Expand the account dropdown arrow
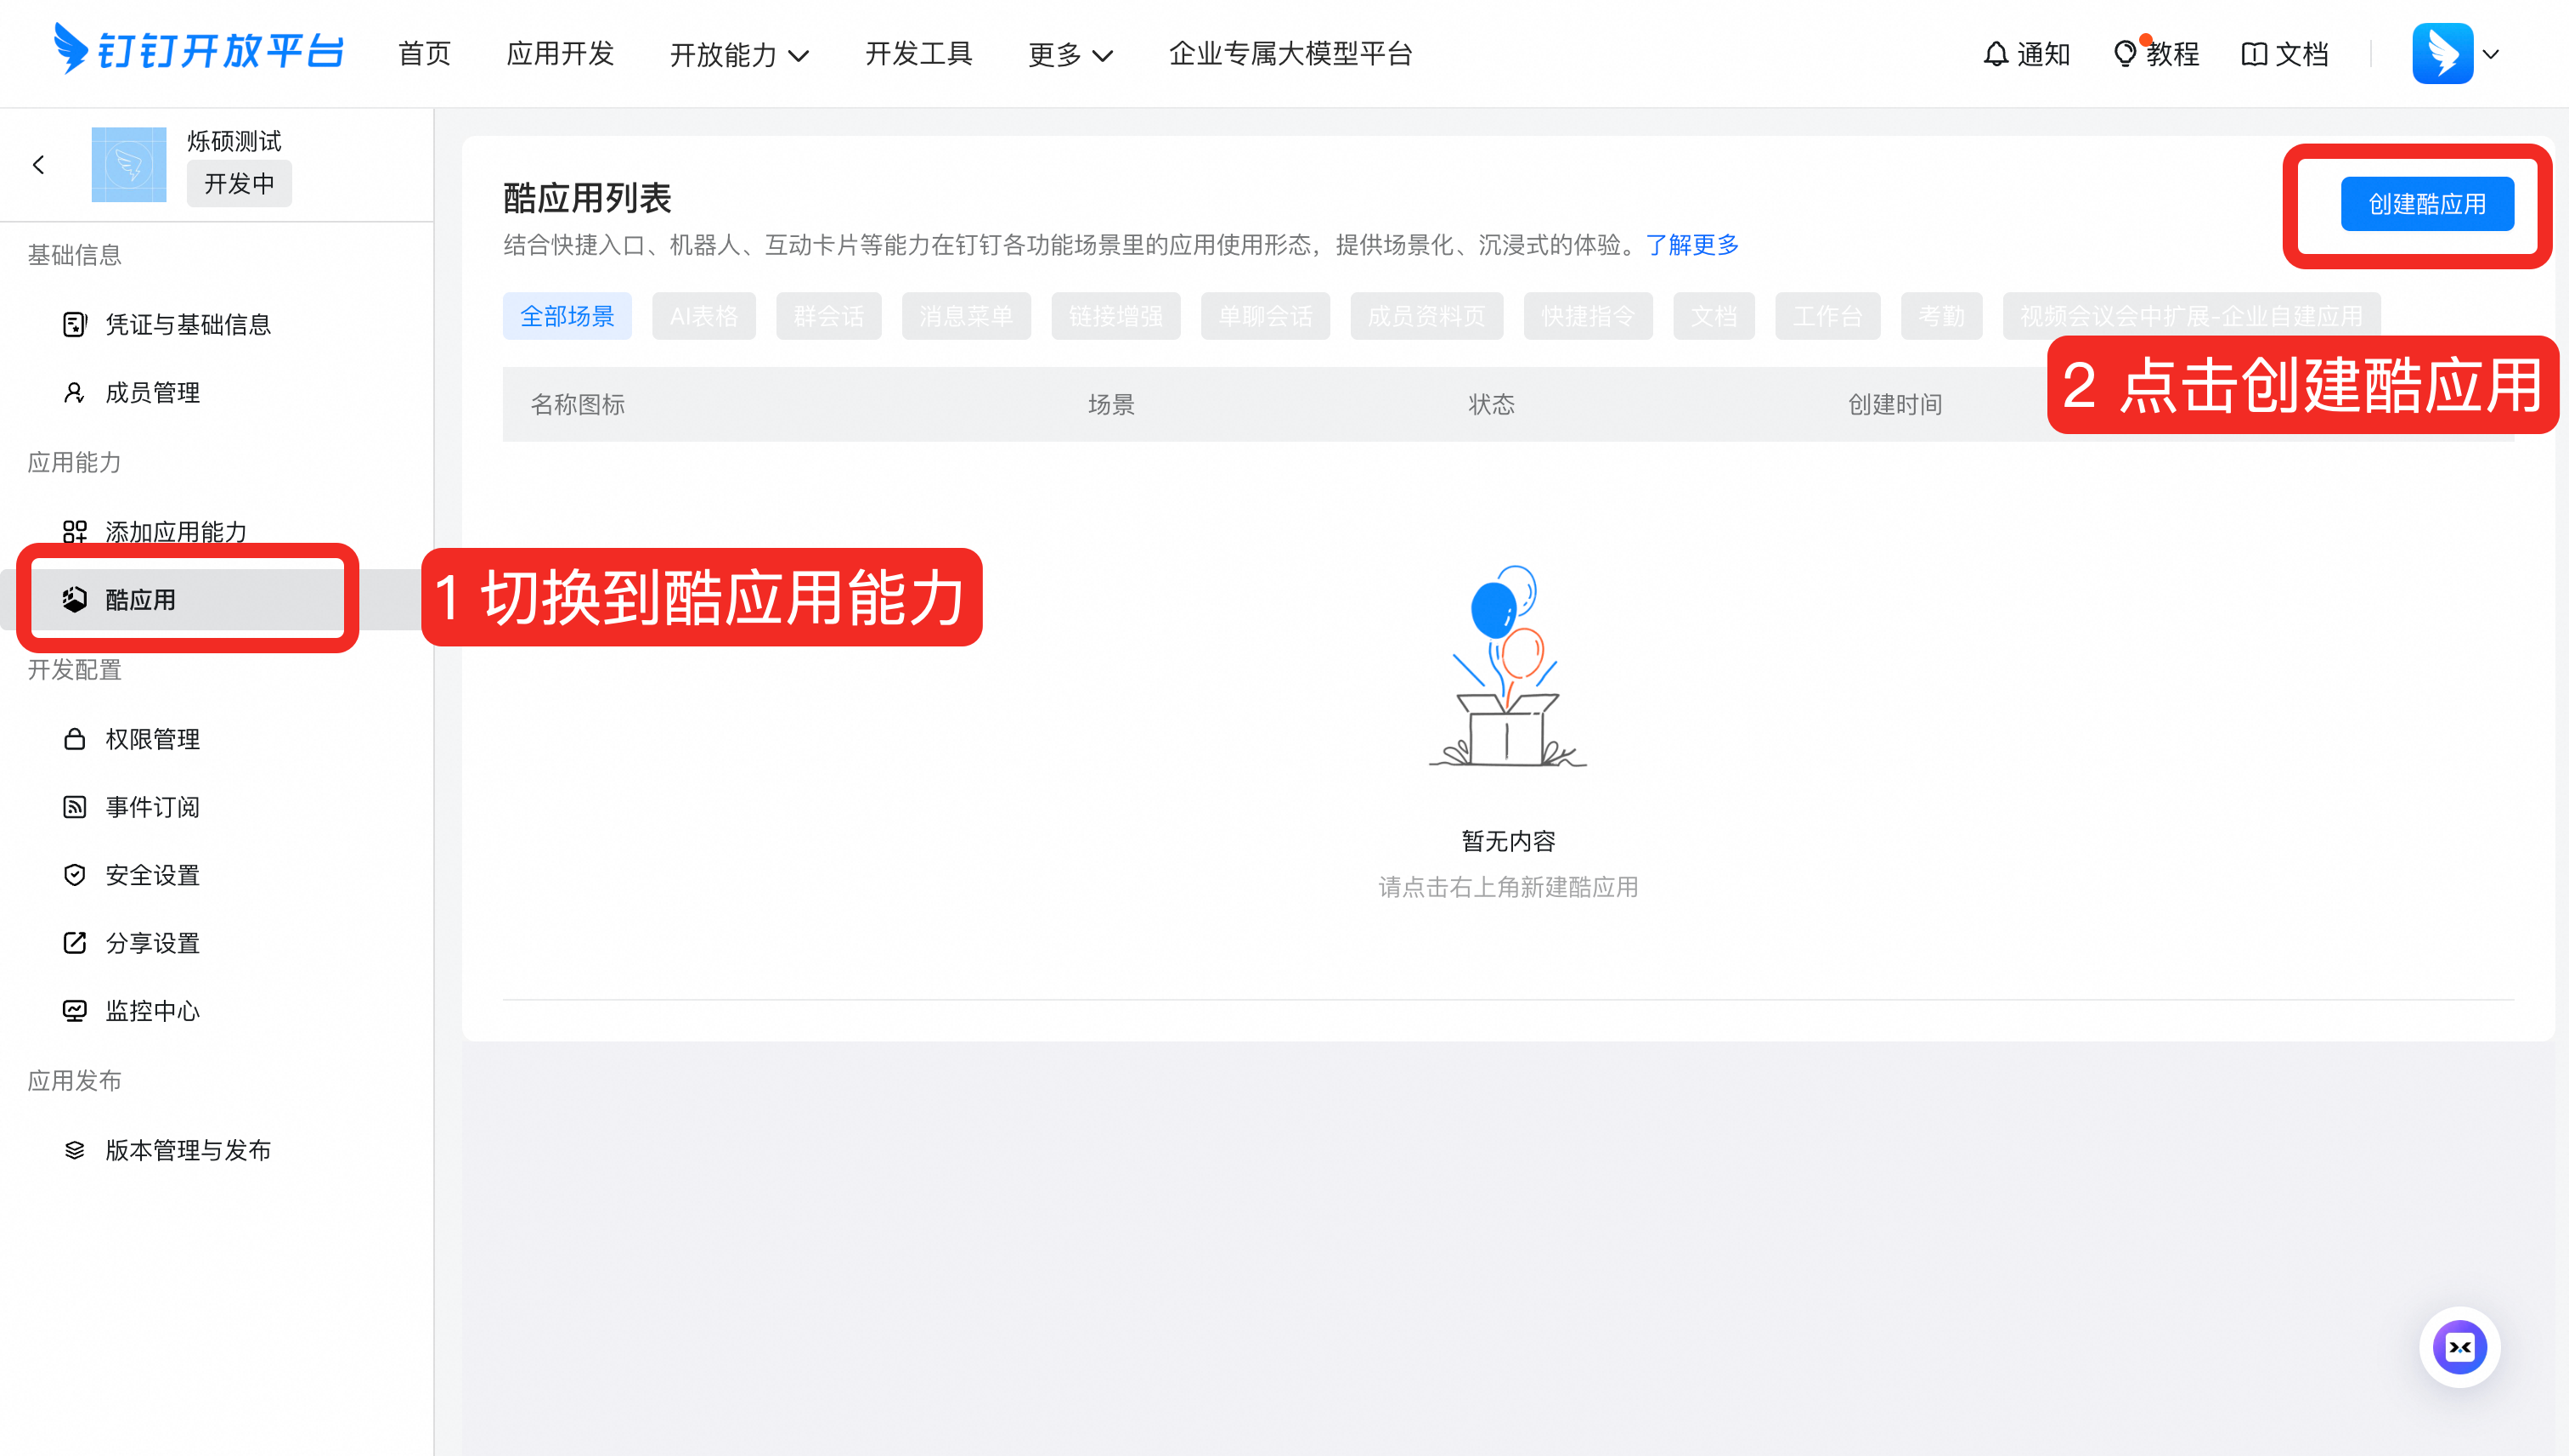Screen dimensions: 2569x1456 tap(2491, 54)
